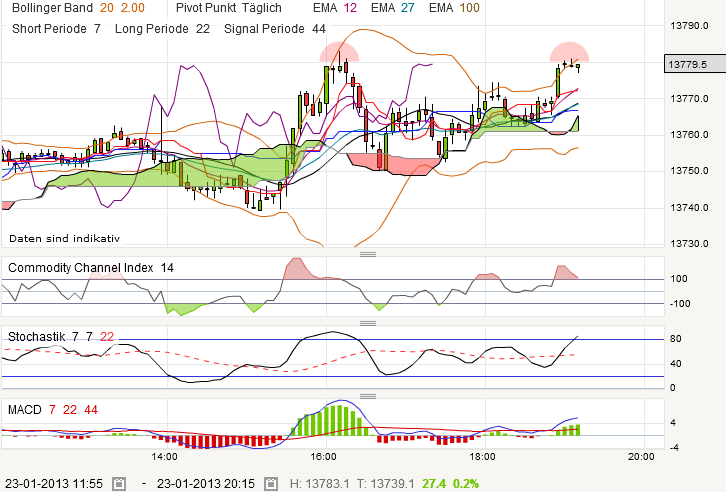Grab the divider handle above Stochastik panel
The width and height of the screenshot is (726, 492).
(x=368, y=323)
